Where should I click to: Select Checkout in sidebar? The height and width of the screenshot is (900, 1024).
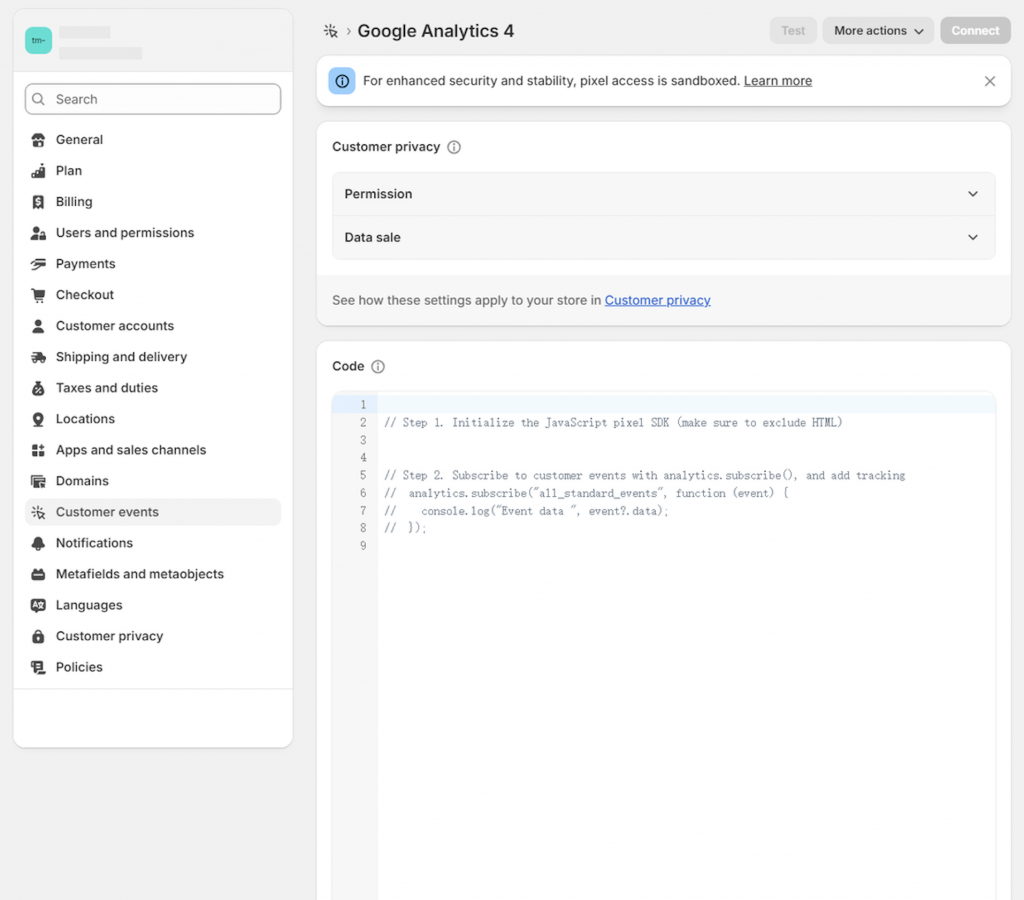(153, 295)
